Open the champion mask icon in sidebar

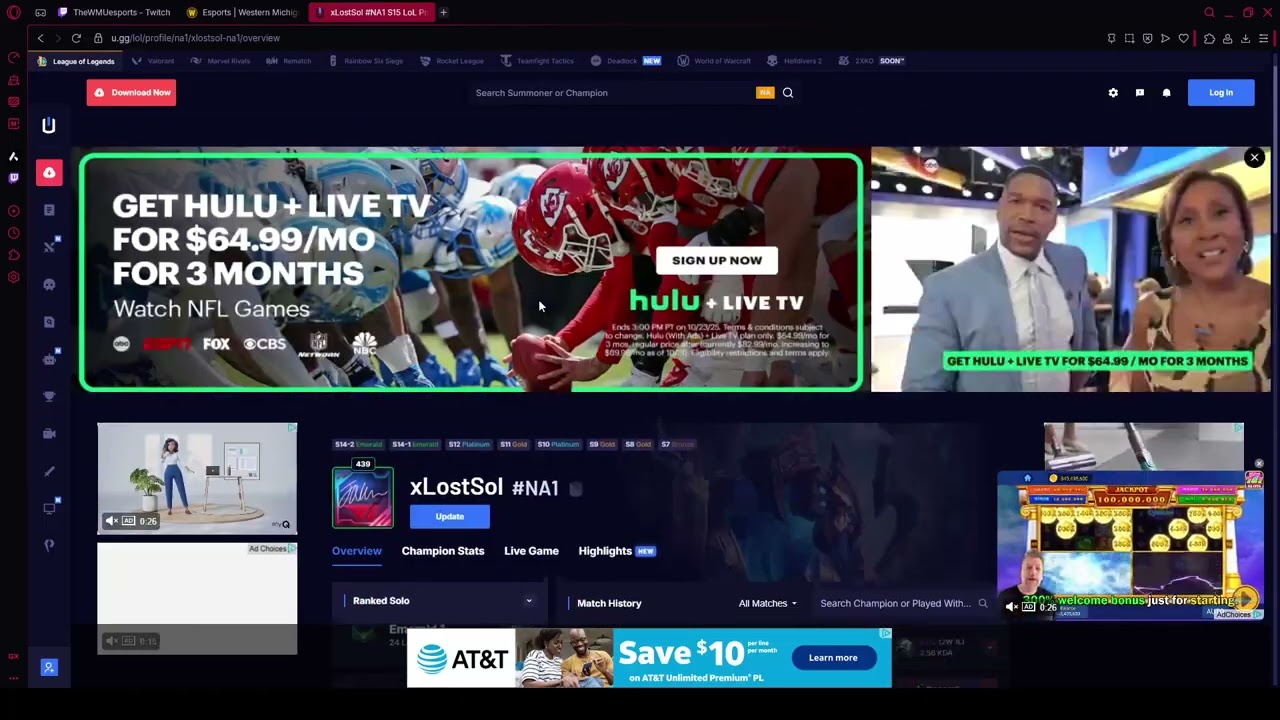pyautogui.click(x=49, y=284)
